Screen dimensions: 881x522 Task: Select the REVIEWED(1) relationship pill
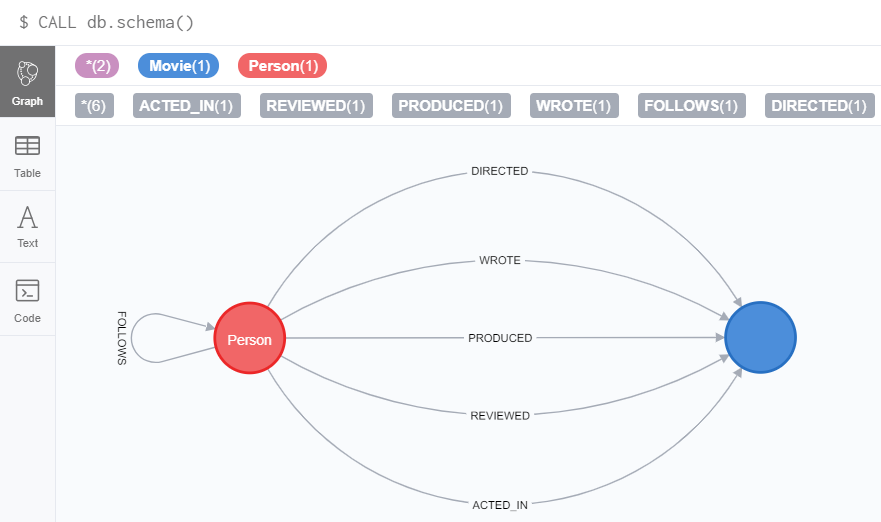coord(316,106)
